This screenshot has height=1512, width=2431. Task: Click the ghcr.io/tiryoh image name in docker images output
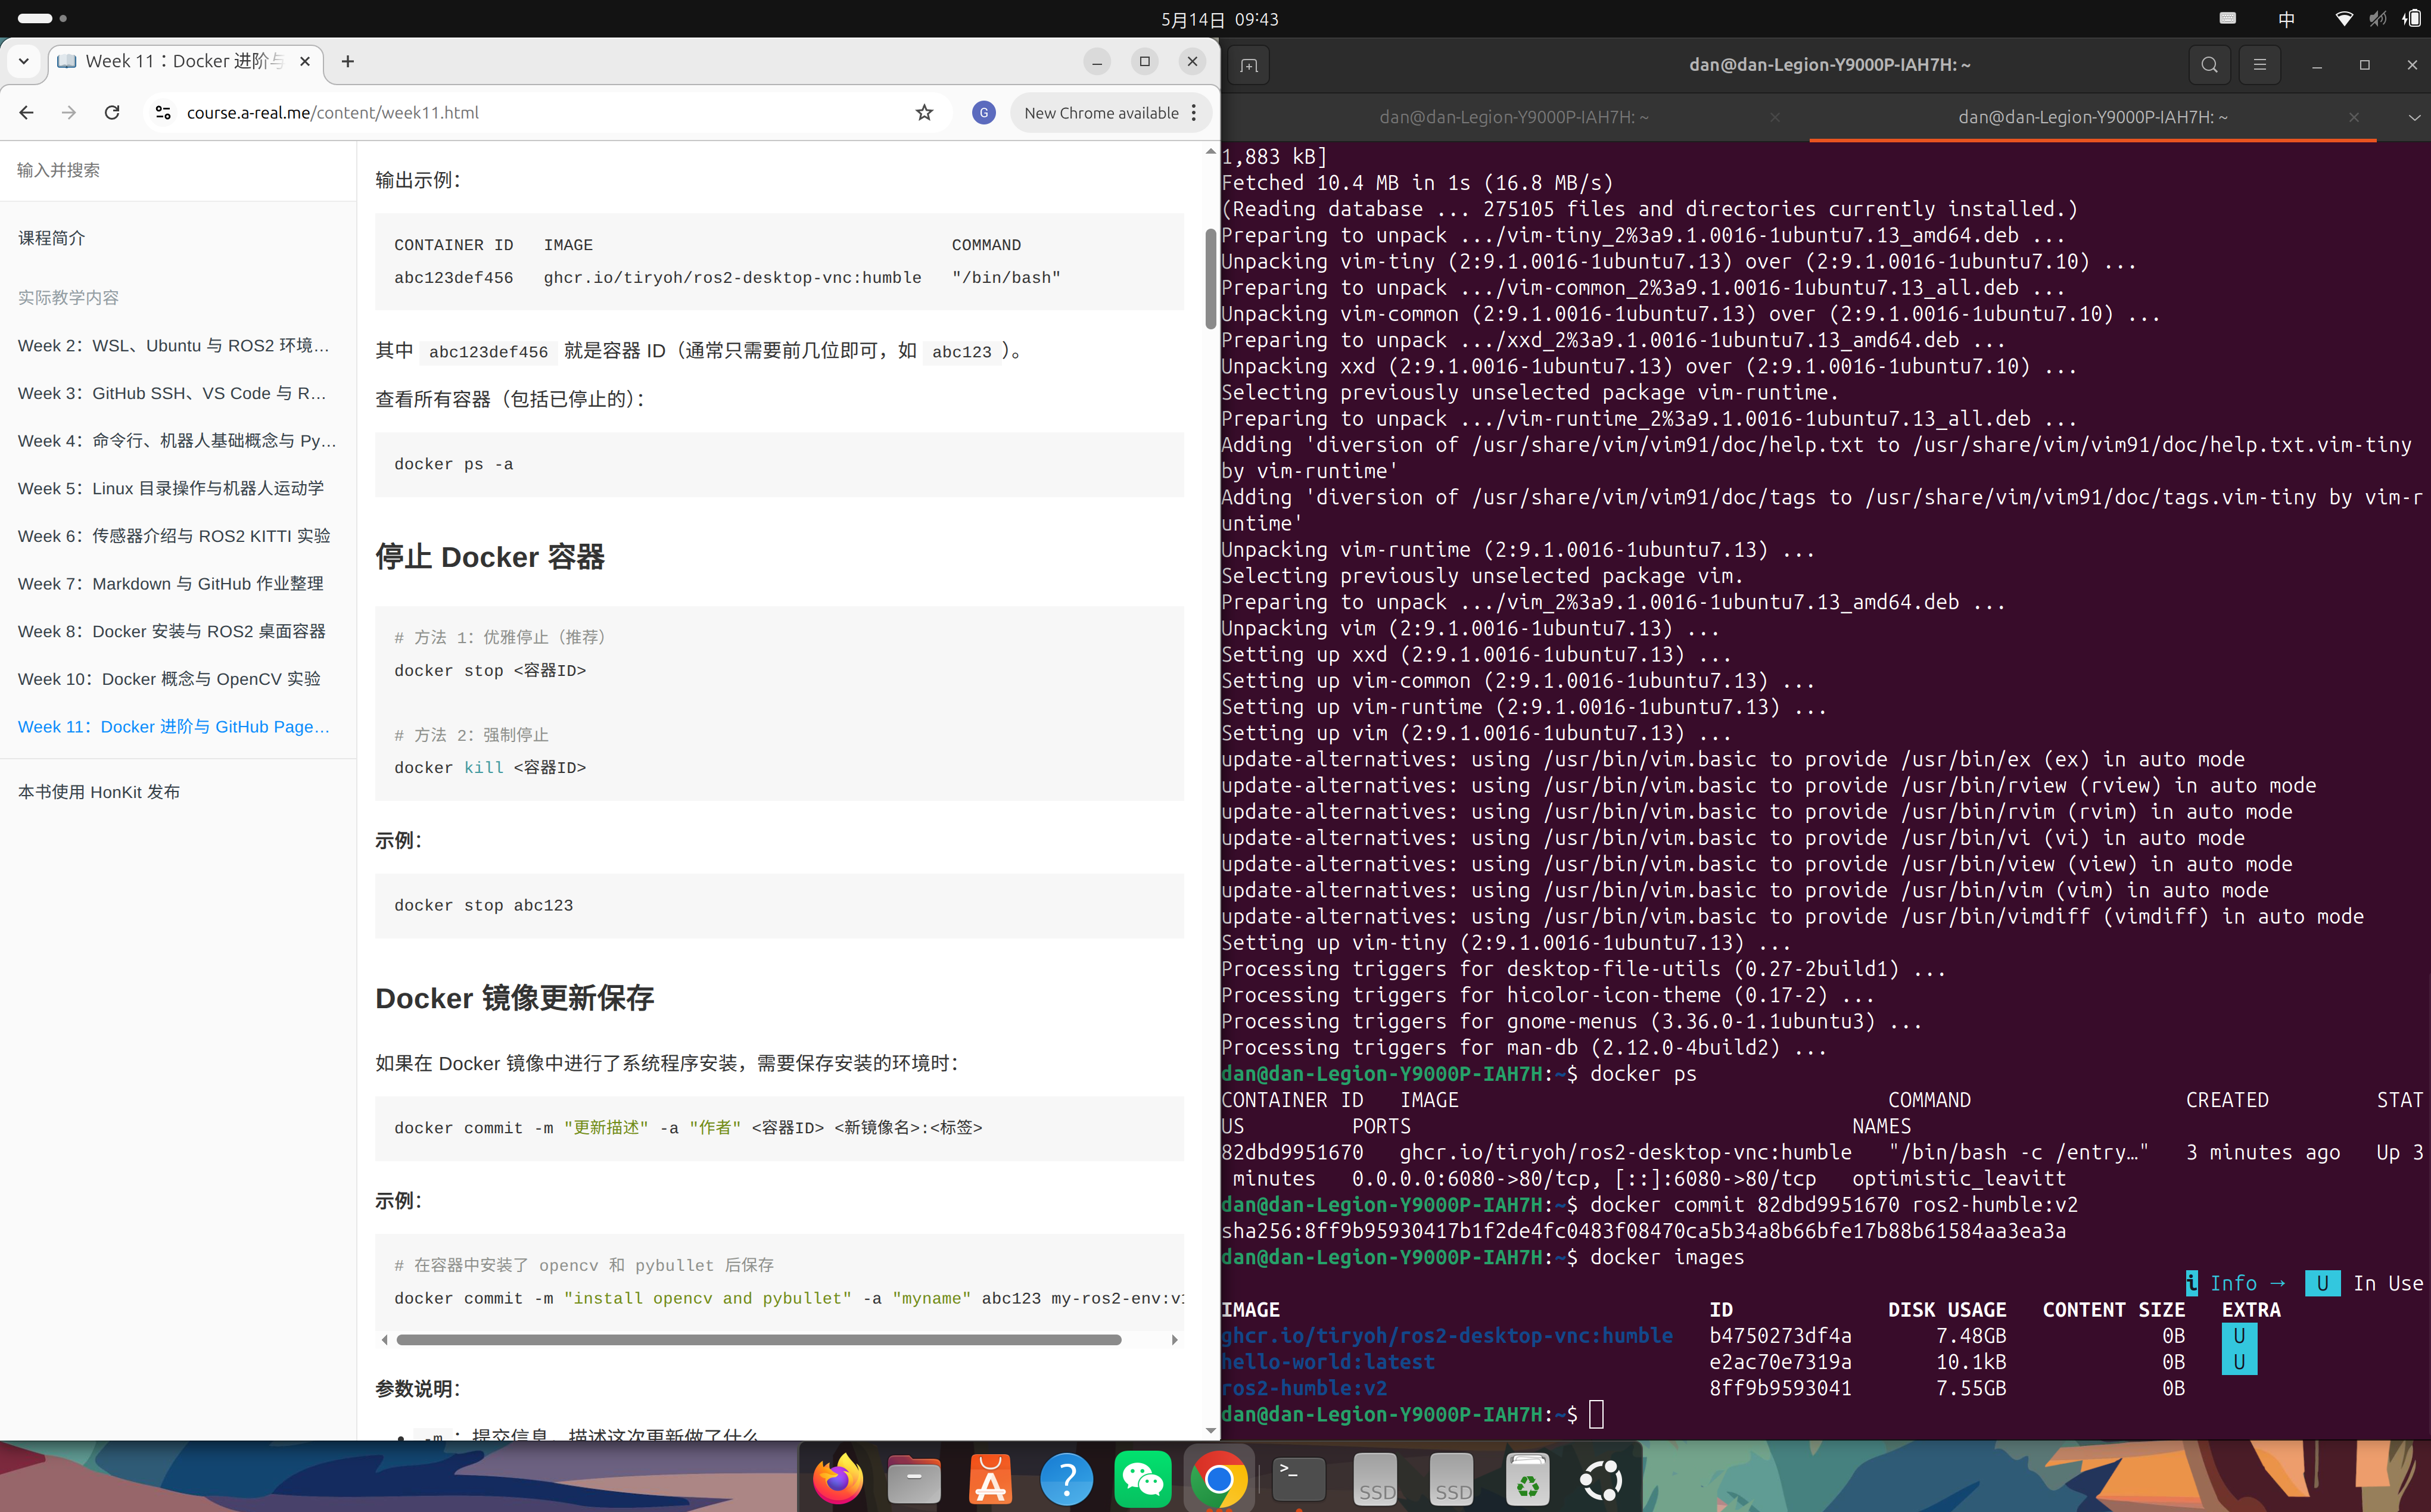(x=1447, y=1336)
